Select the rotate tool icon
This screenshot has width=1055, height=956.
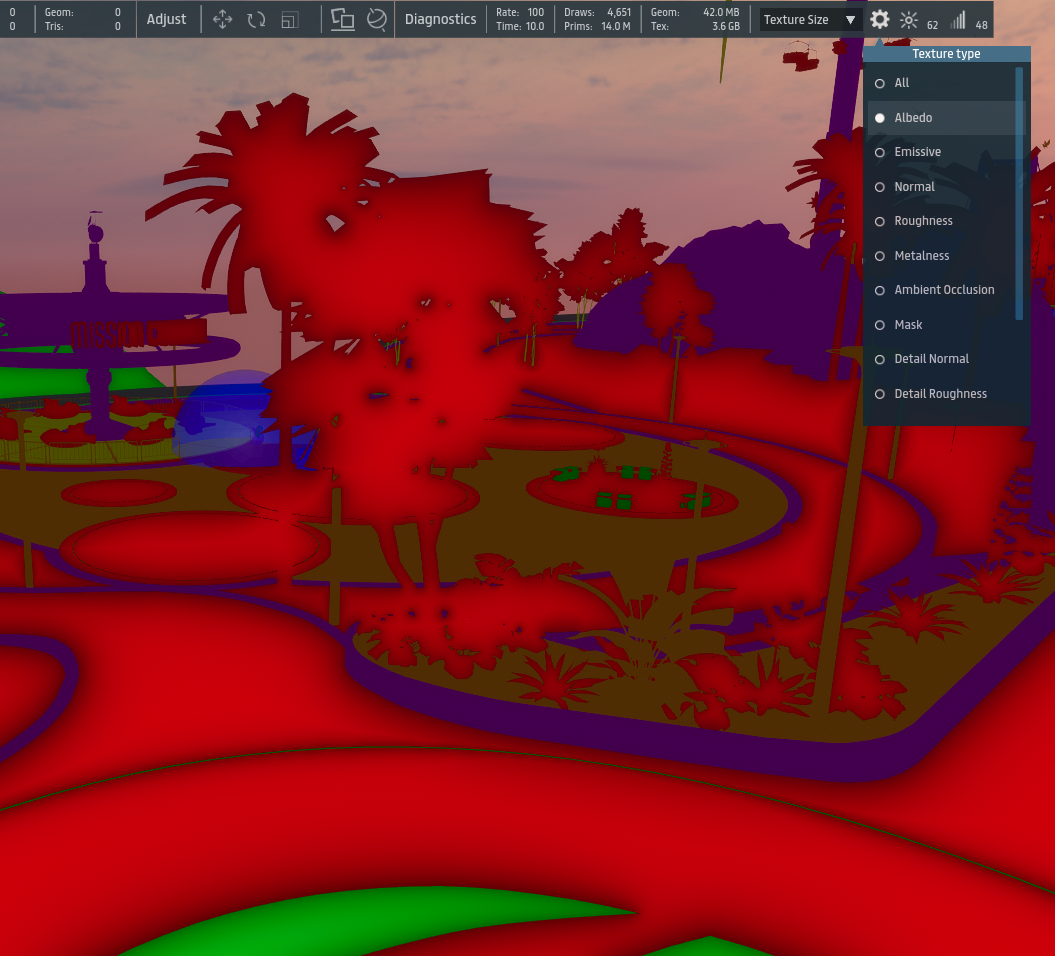[x=256, y=20]
